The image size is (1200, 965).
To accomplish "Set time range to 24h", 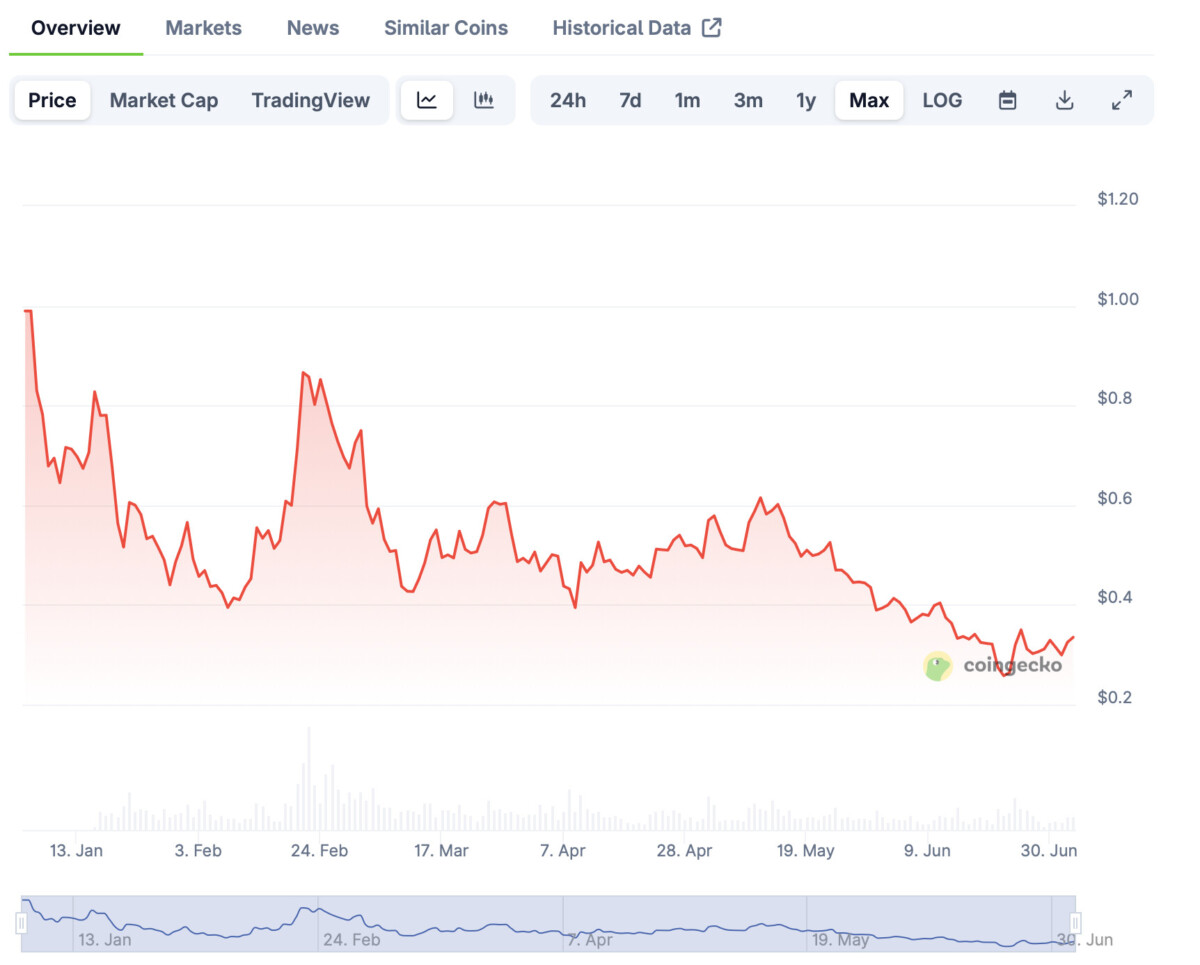I will (x=568, y=100).
